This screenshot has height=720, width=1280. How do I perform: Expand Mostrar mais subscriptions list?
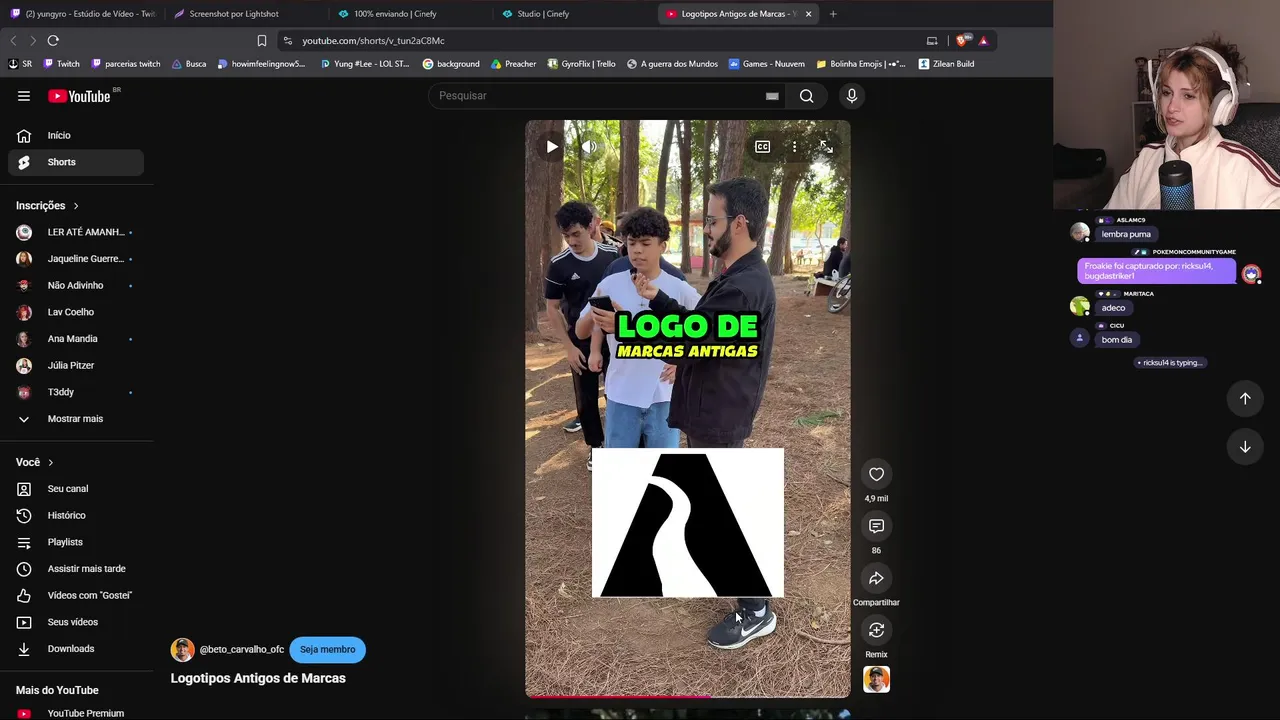pyautogui.click(x=76, y=419)
